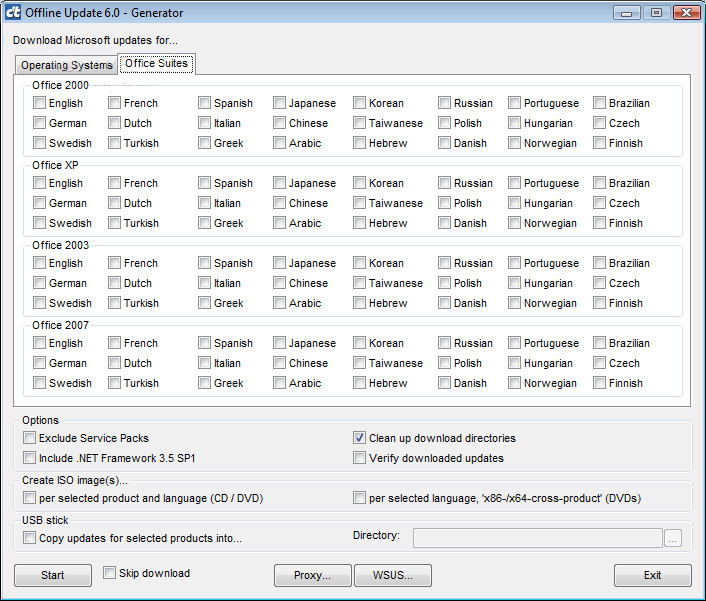
Task: Check Norwegian under Office 2007
Action: [x=514, y=383]
